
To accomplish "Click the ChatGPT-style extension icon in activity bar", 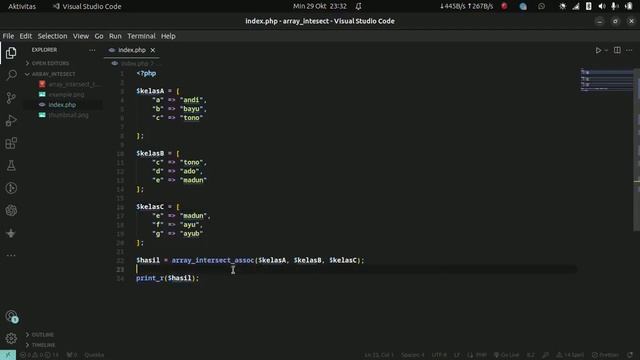I will [x=11, y=211].
